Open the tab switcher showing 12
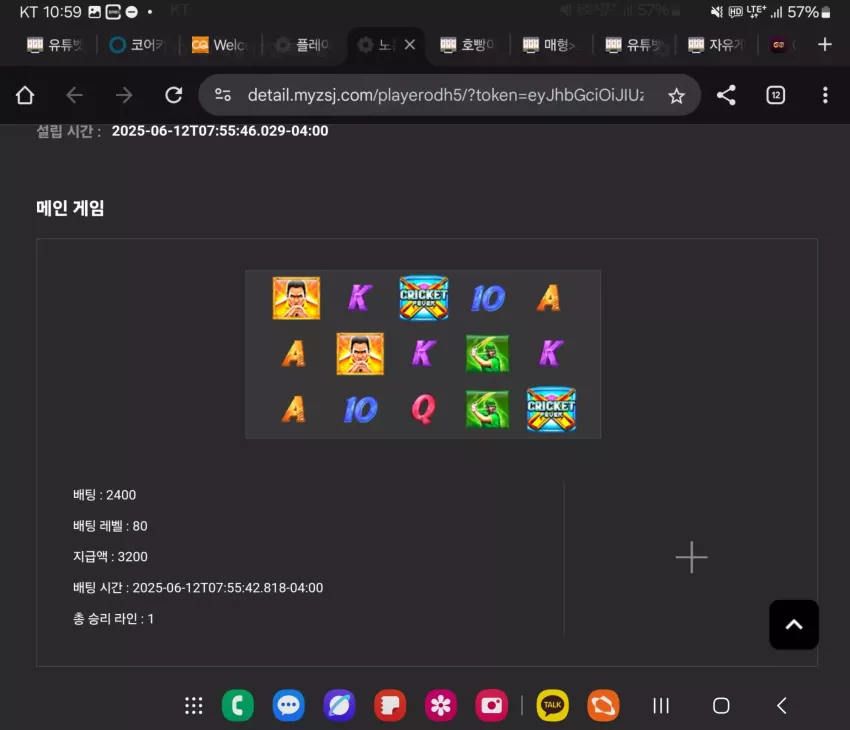The image size is (850, 730). pyautogui.click(x=775, y=95)
